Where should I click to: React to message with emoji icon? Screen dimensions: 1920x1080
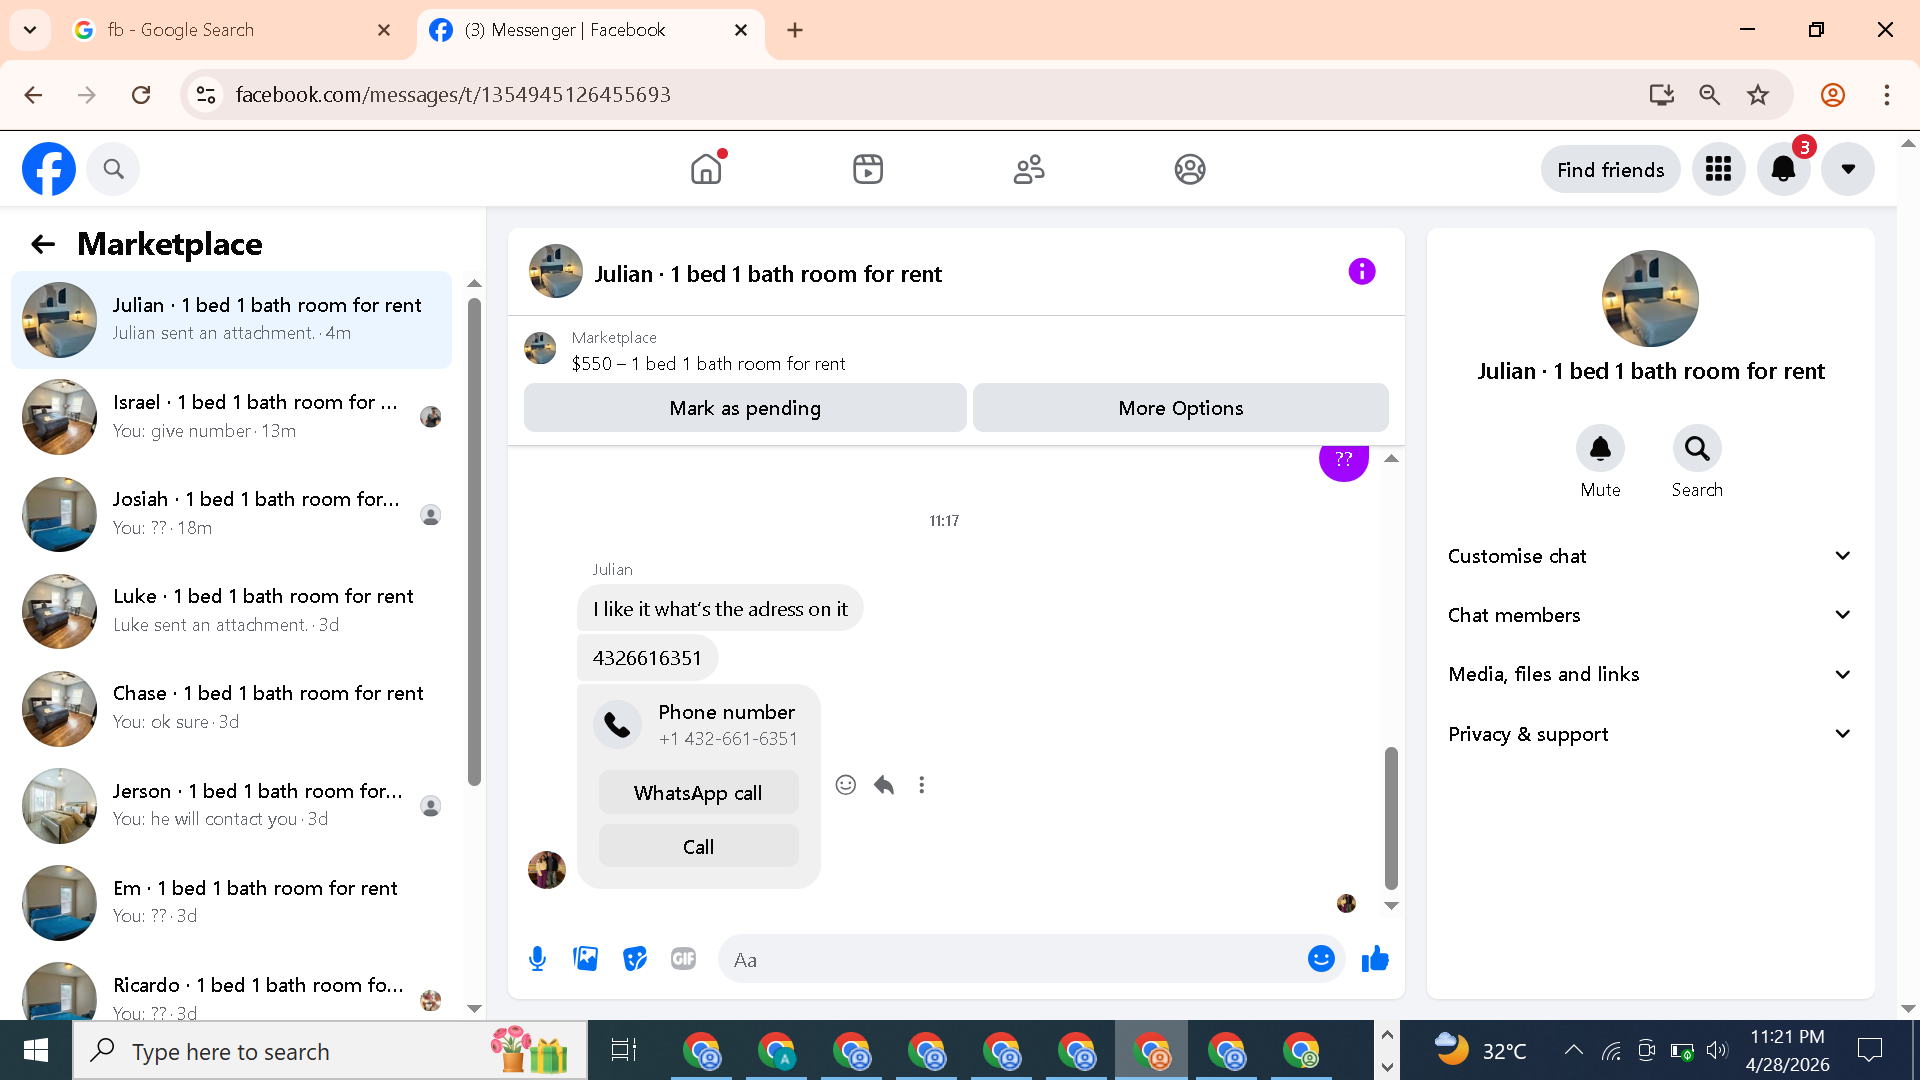(846, 785)
